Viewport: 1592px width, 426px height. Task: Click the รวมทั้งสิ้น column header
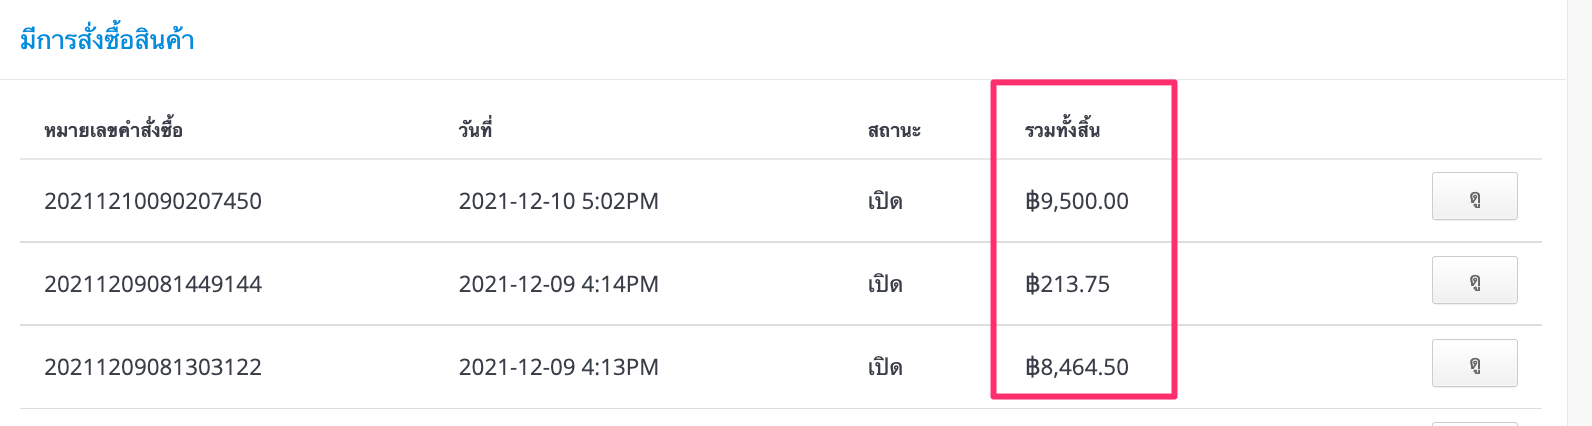pyautogui.click(x=1062, y=129)
